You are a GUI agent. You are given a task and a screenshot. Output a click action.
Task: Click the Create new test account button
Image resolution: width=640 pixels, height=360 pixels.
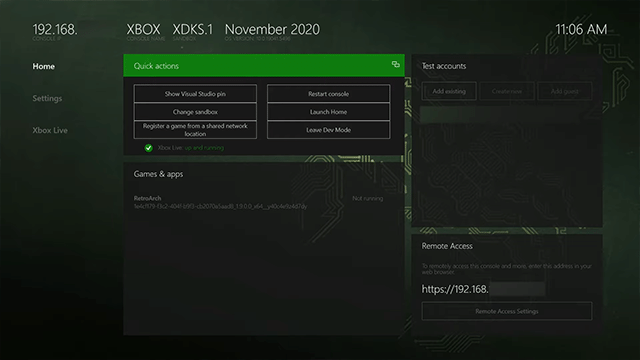[x=507, y=91]
